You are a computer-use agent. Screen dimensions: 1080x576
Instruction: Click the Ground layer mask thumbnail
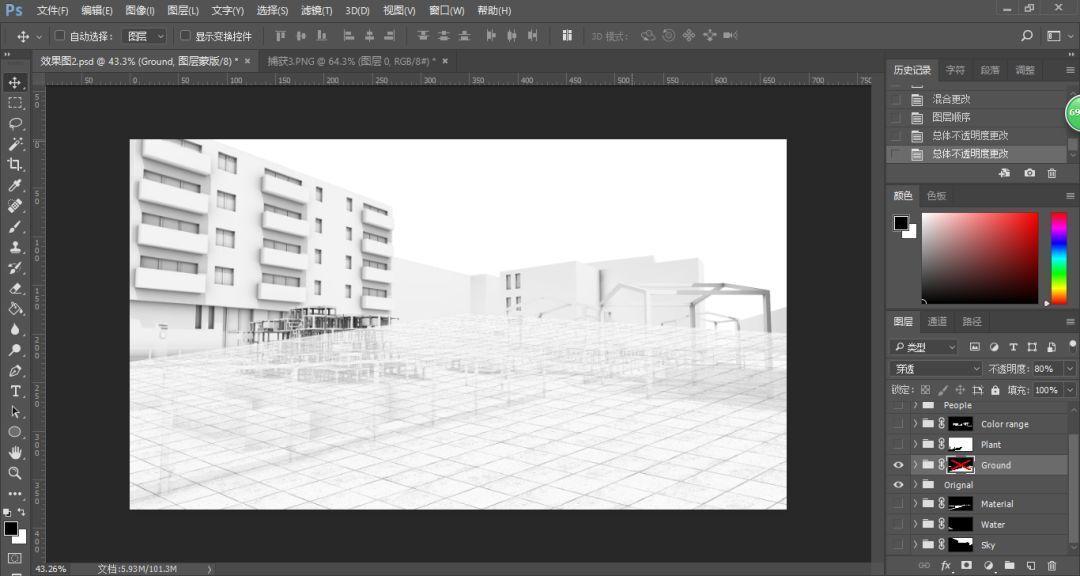coord(961,465)
